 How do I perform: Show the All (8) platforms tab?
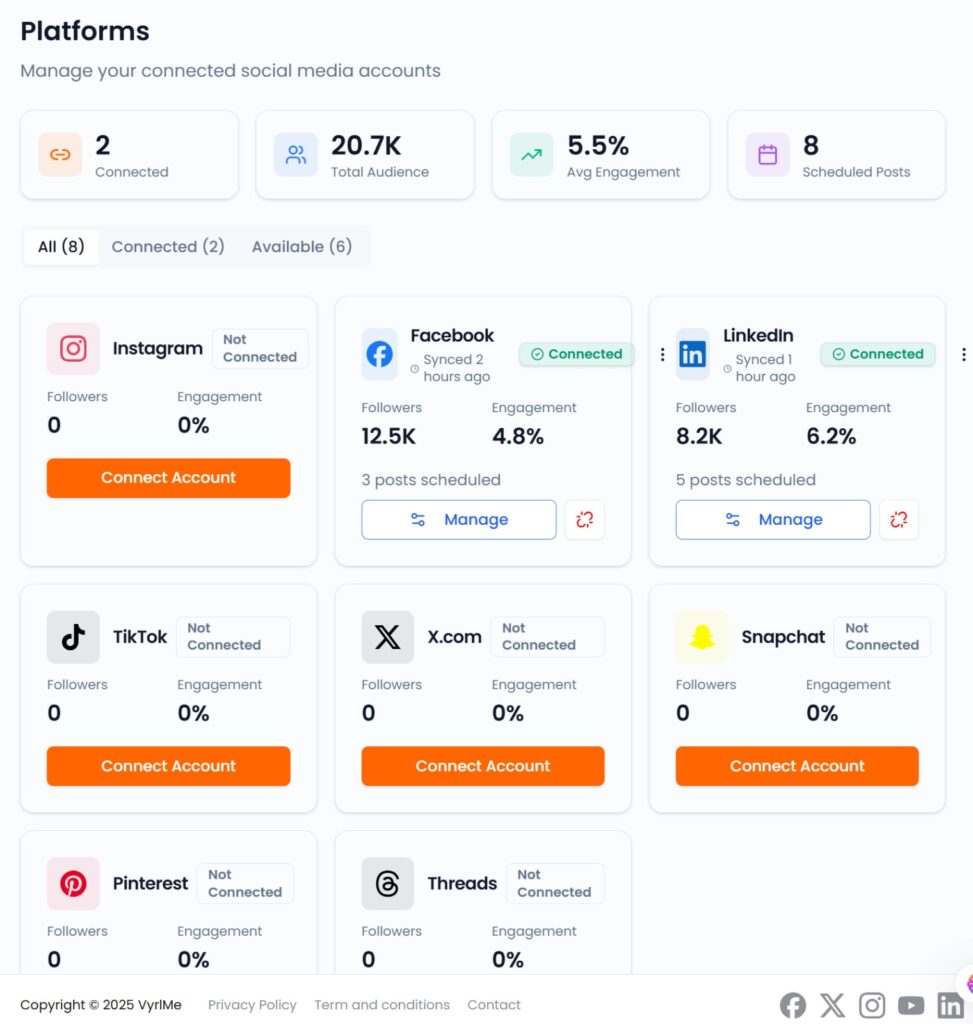point(61,247)
